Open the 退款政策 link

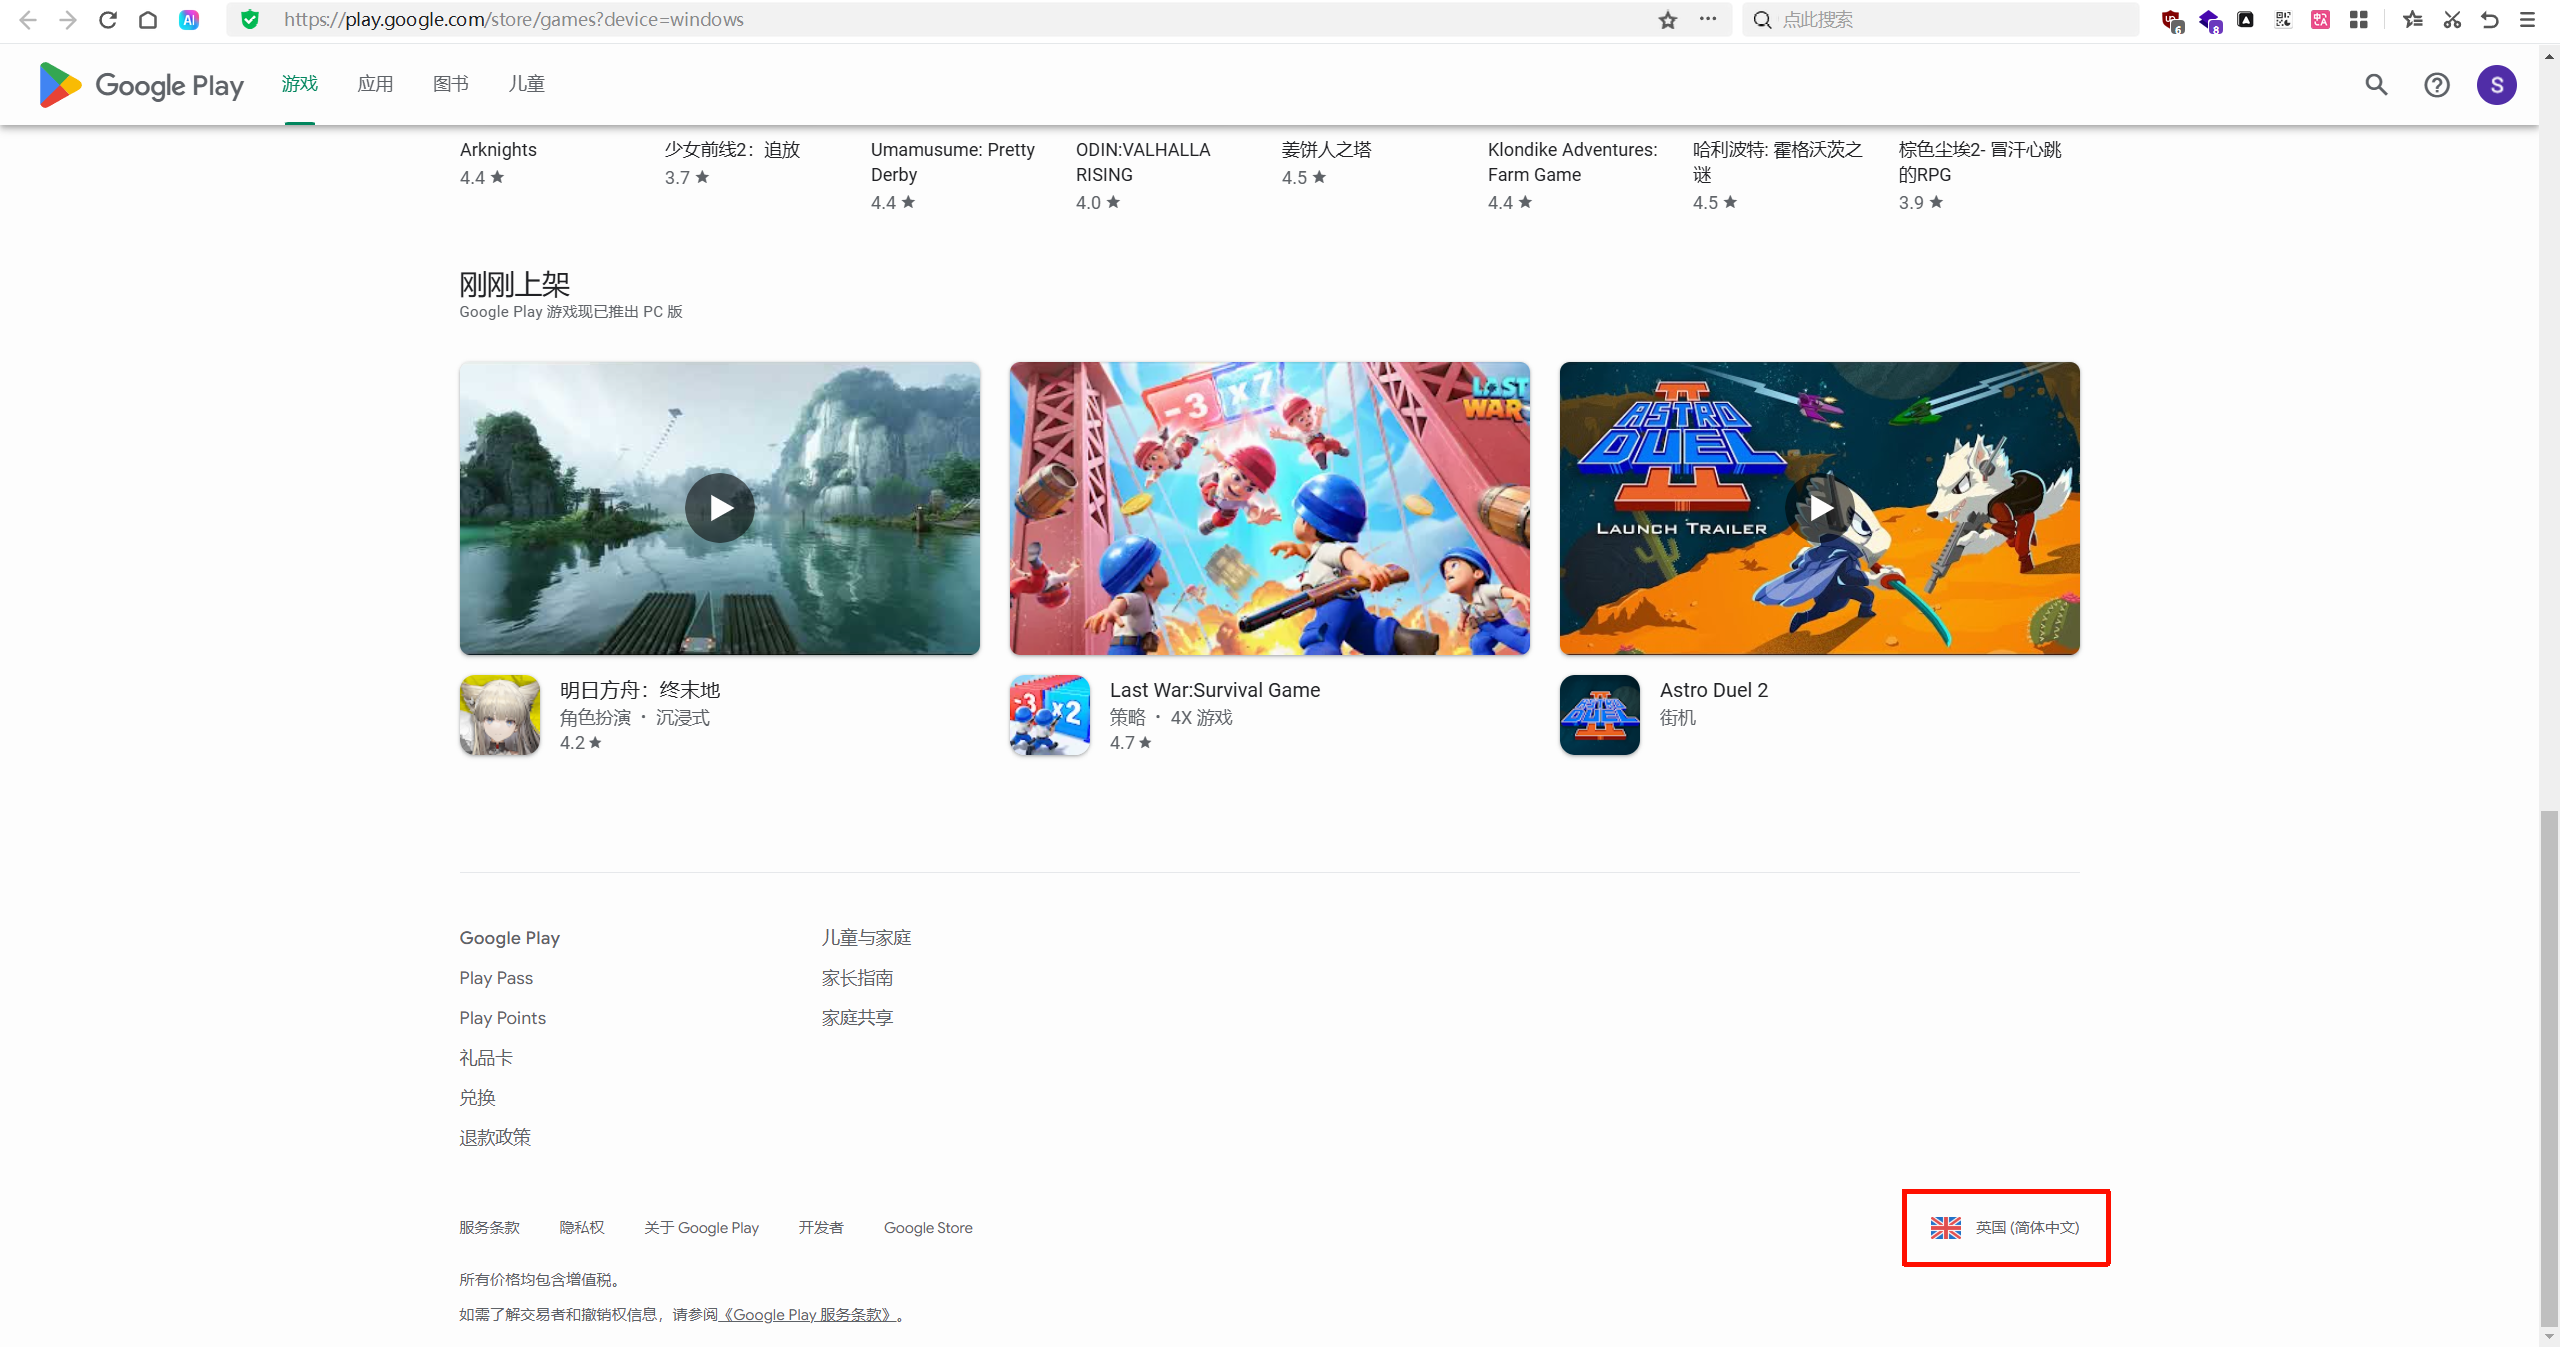(x=495, y=1137)
